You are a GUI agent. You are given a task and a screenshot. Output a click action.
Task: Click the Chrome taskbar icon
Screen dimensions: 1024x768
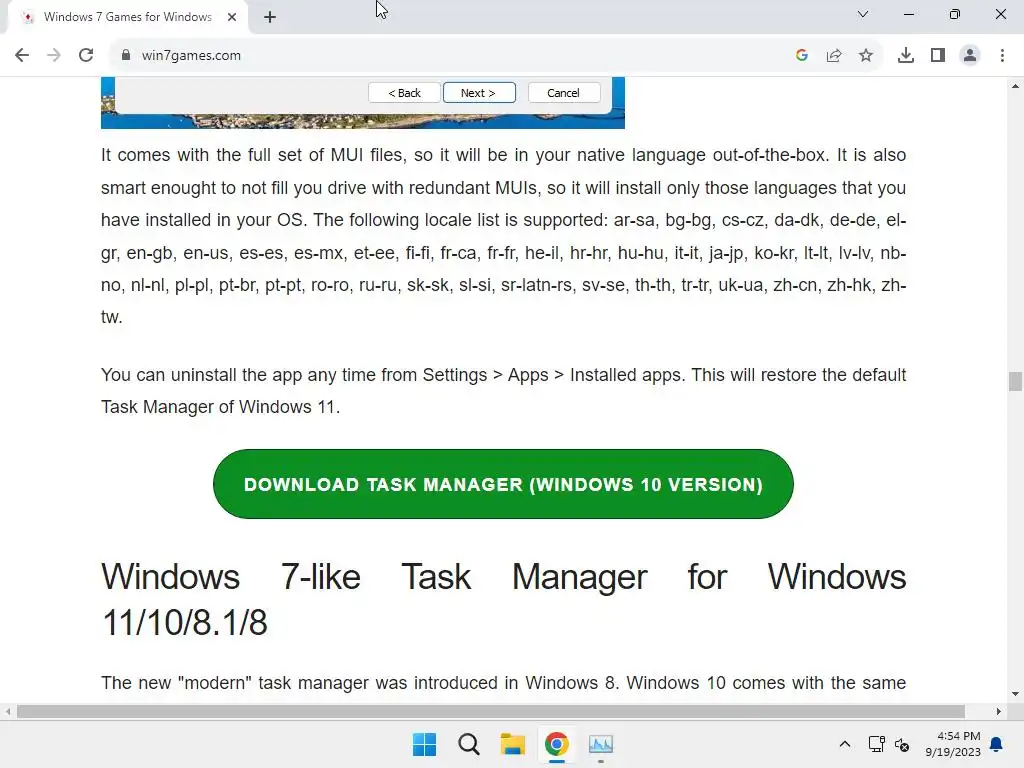[x=556, y=744]
